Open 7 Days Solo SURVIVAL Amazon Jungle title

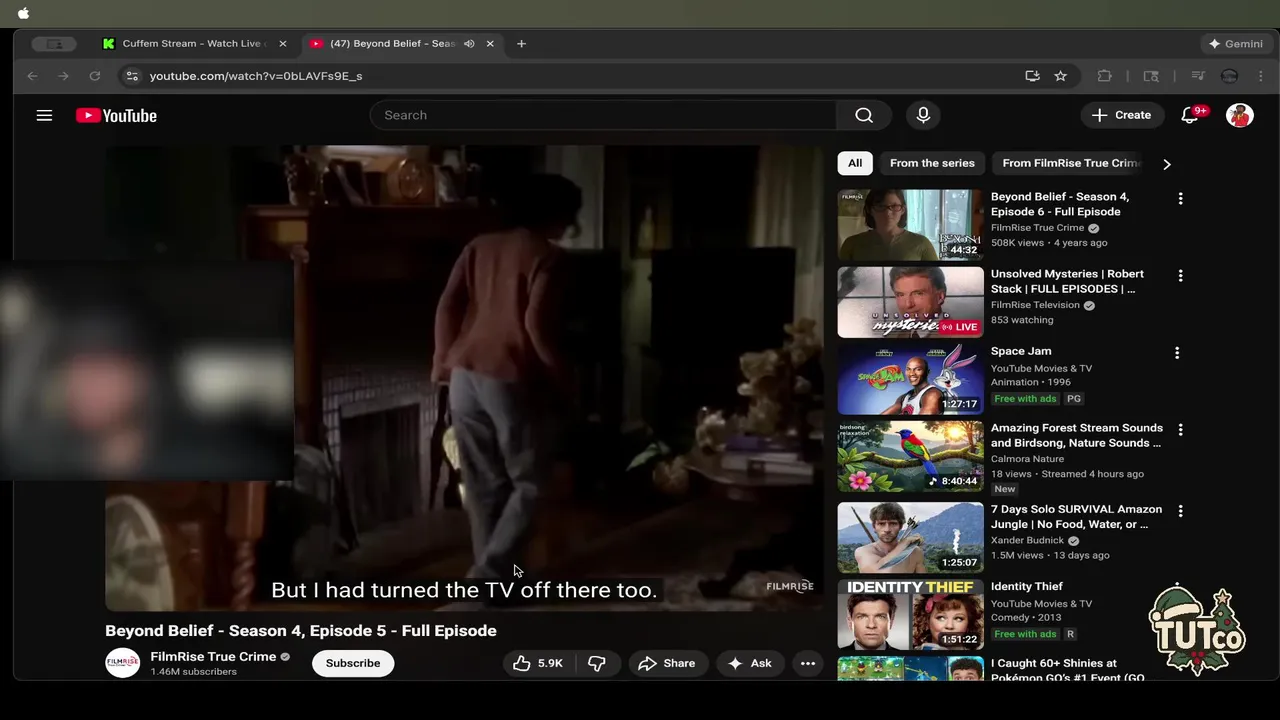tap(1076, 517)
